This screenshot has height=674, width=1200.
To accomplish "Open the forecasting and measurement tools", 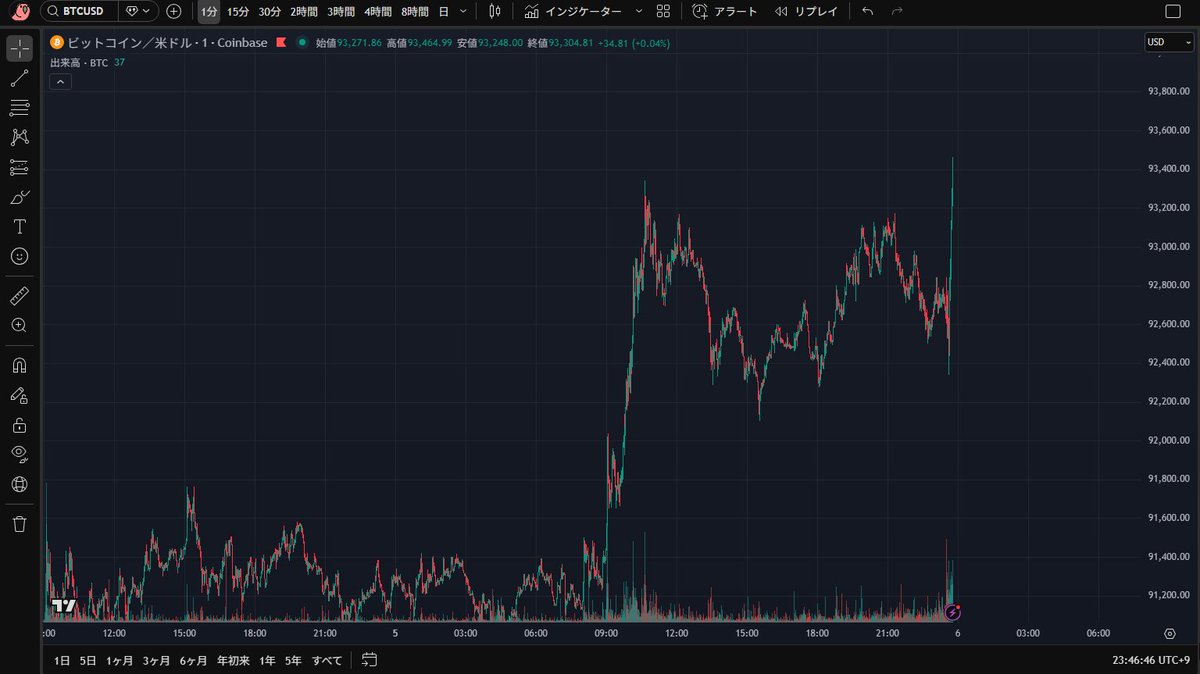I will [19, 167].
